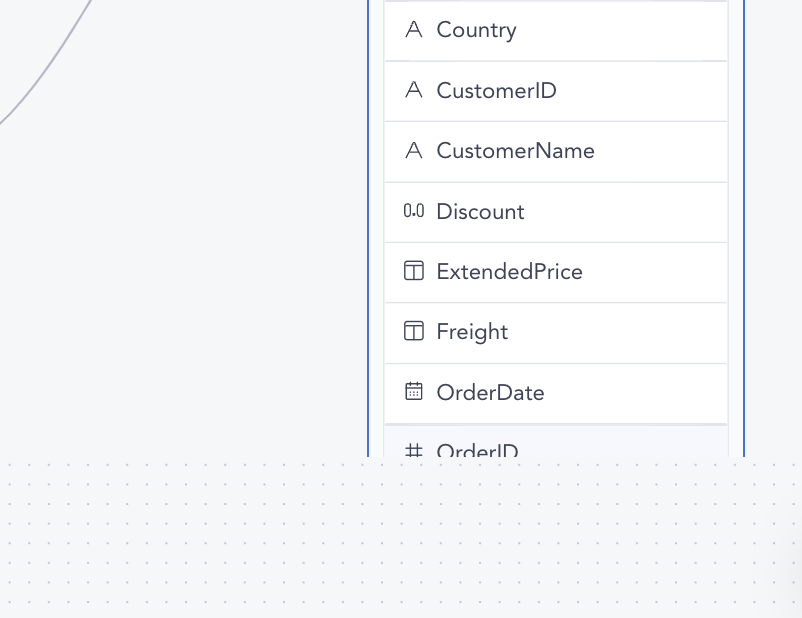
Task: Click the text type icon beside Country
Action: (x=413, y=30)
